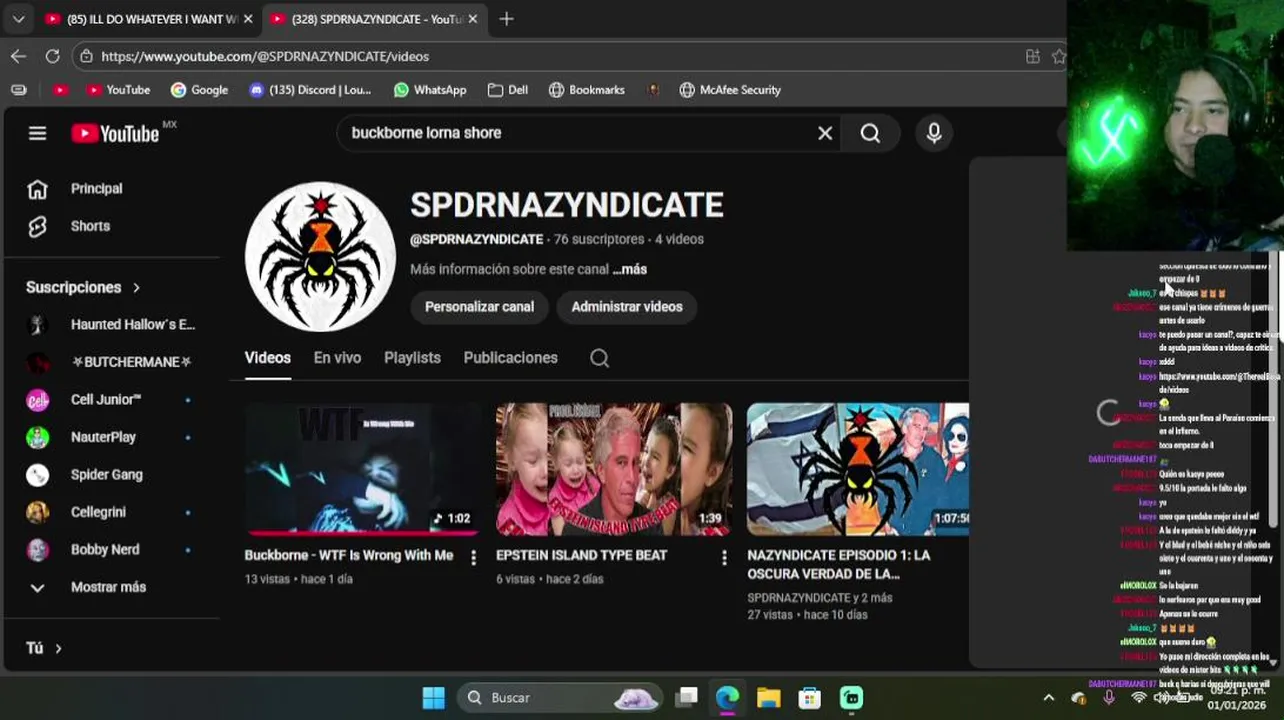Screen dimensions: 1284x720
Task: Open new browser tab with plus
Action: (x=506, y=18)
